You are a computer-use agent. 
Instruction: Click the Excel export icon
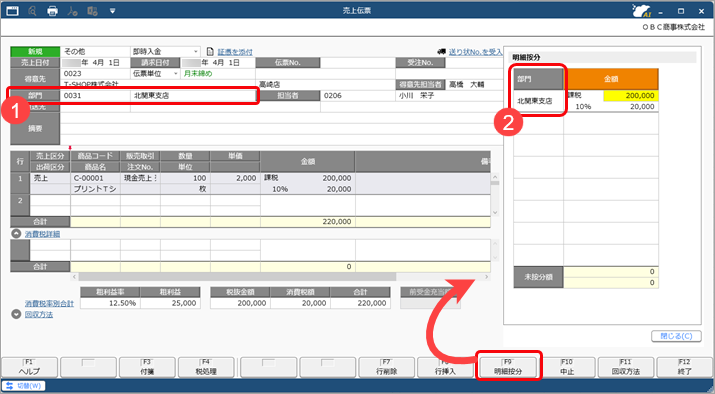[93, 10]
